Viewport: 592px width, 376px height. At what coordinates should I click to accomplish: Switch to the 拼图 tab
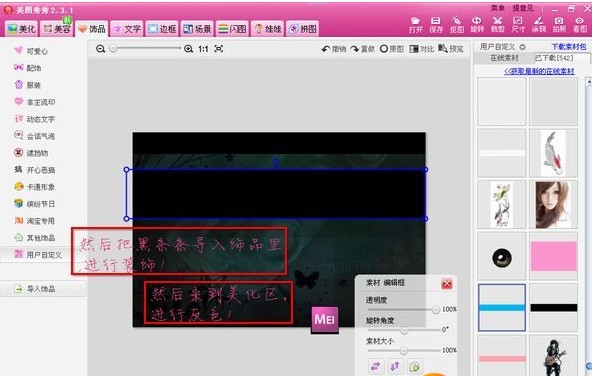coord(302,29)
